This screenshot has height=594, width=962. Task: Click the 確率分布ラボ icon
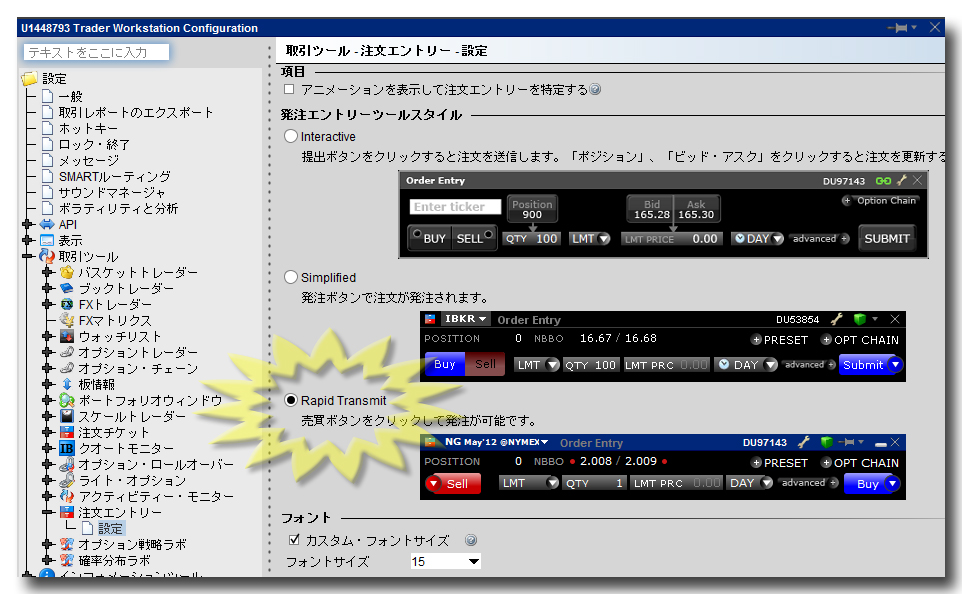67,560
